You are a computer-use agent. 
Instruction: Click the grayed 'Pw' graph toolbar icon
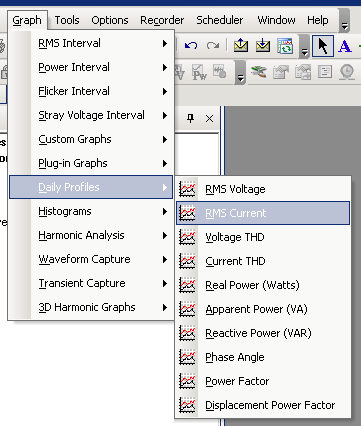click(x=199, y=72)
